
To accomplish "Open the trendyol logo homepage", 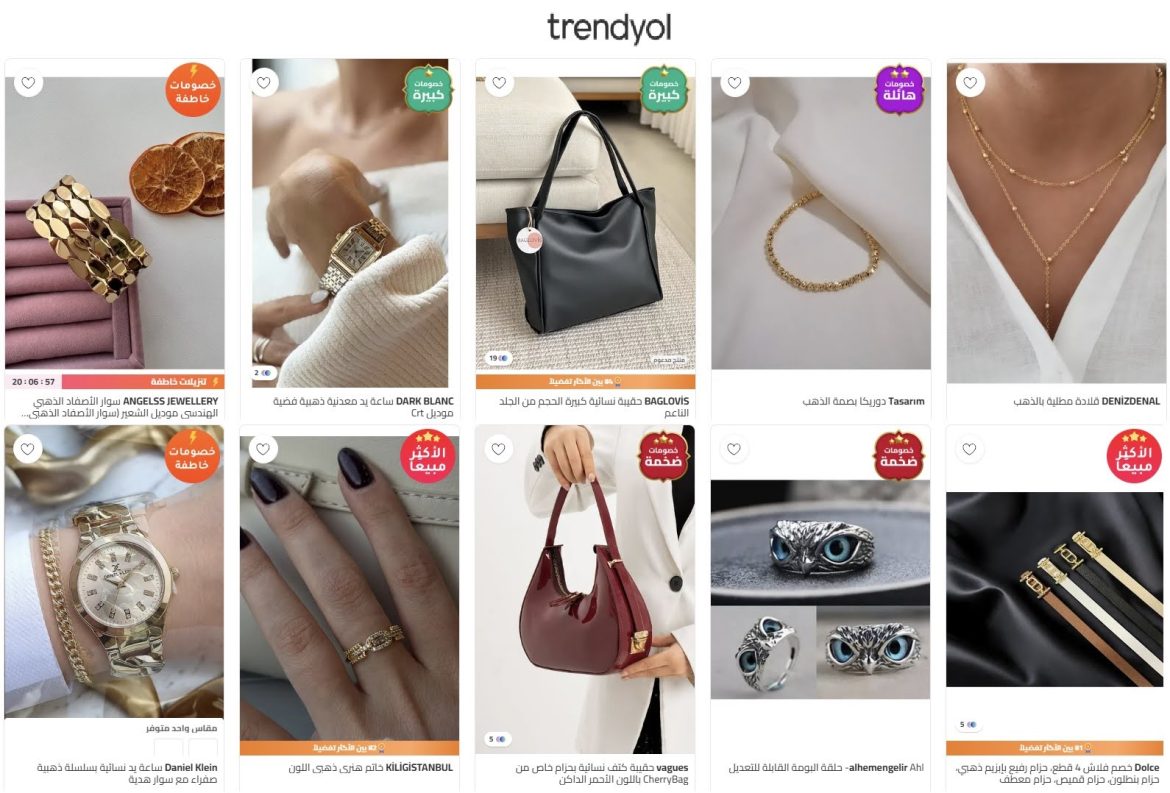I will coord(609,28).
